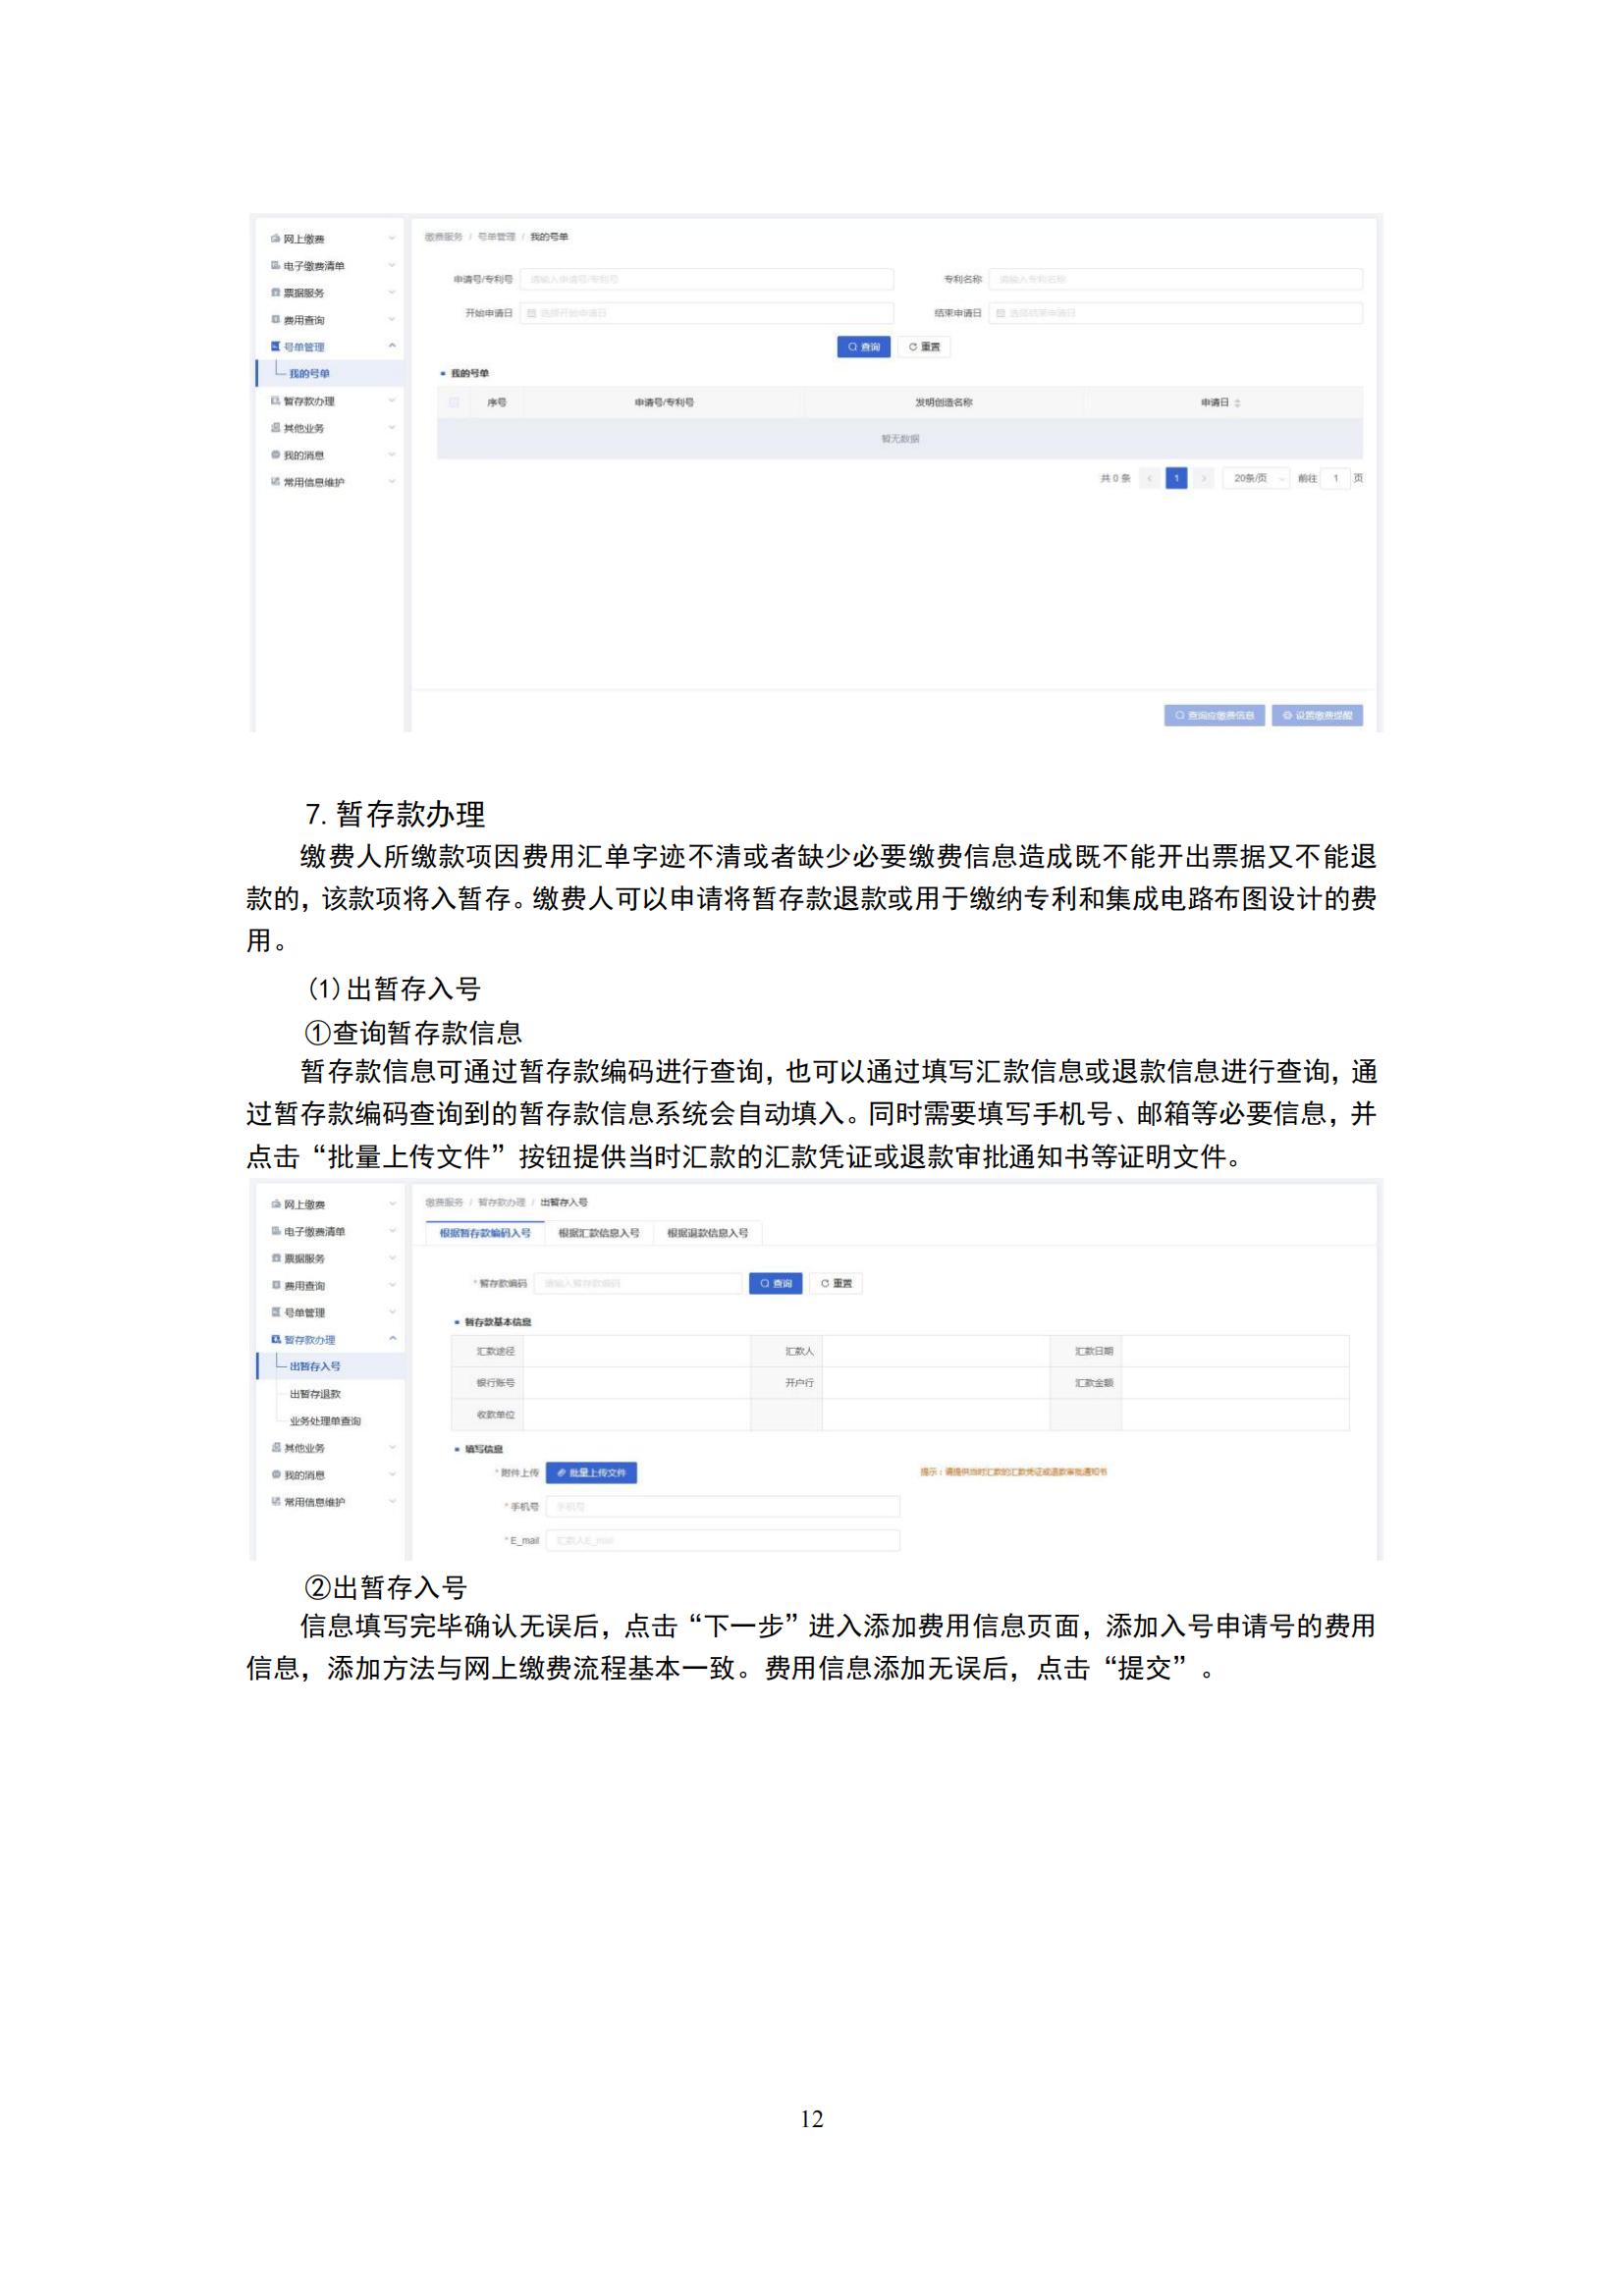The width and height of the screenshot is (1624, 2296).
Task: Click 费用查询 icon in 我的号单 page sidebar
Action: tap(276, 320)
